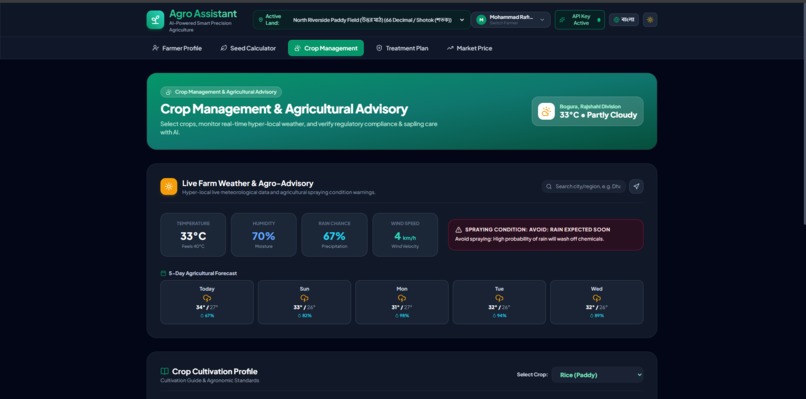Click the Rain Chance 67% card
The image size is (806, 399).
(334, 235)
